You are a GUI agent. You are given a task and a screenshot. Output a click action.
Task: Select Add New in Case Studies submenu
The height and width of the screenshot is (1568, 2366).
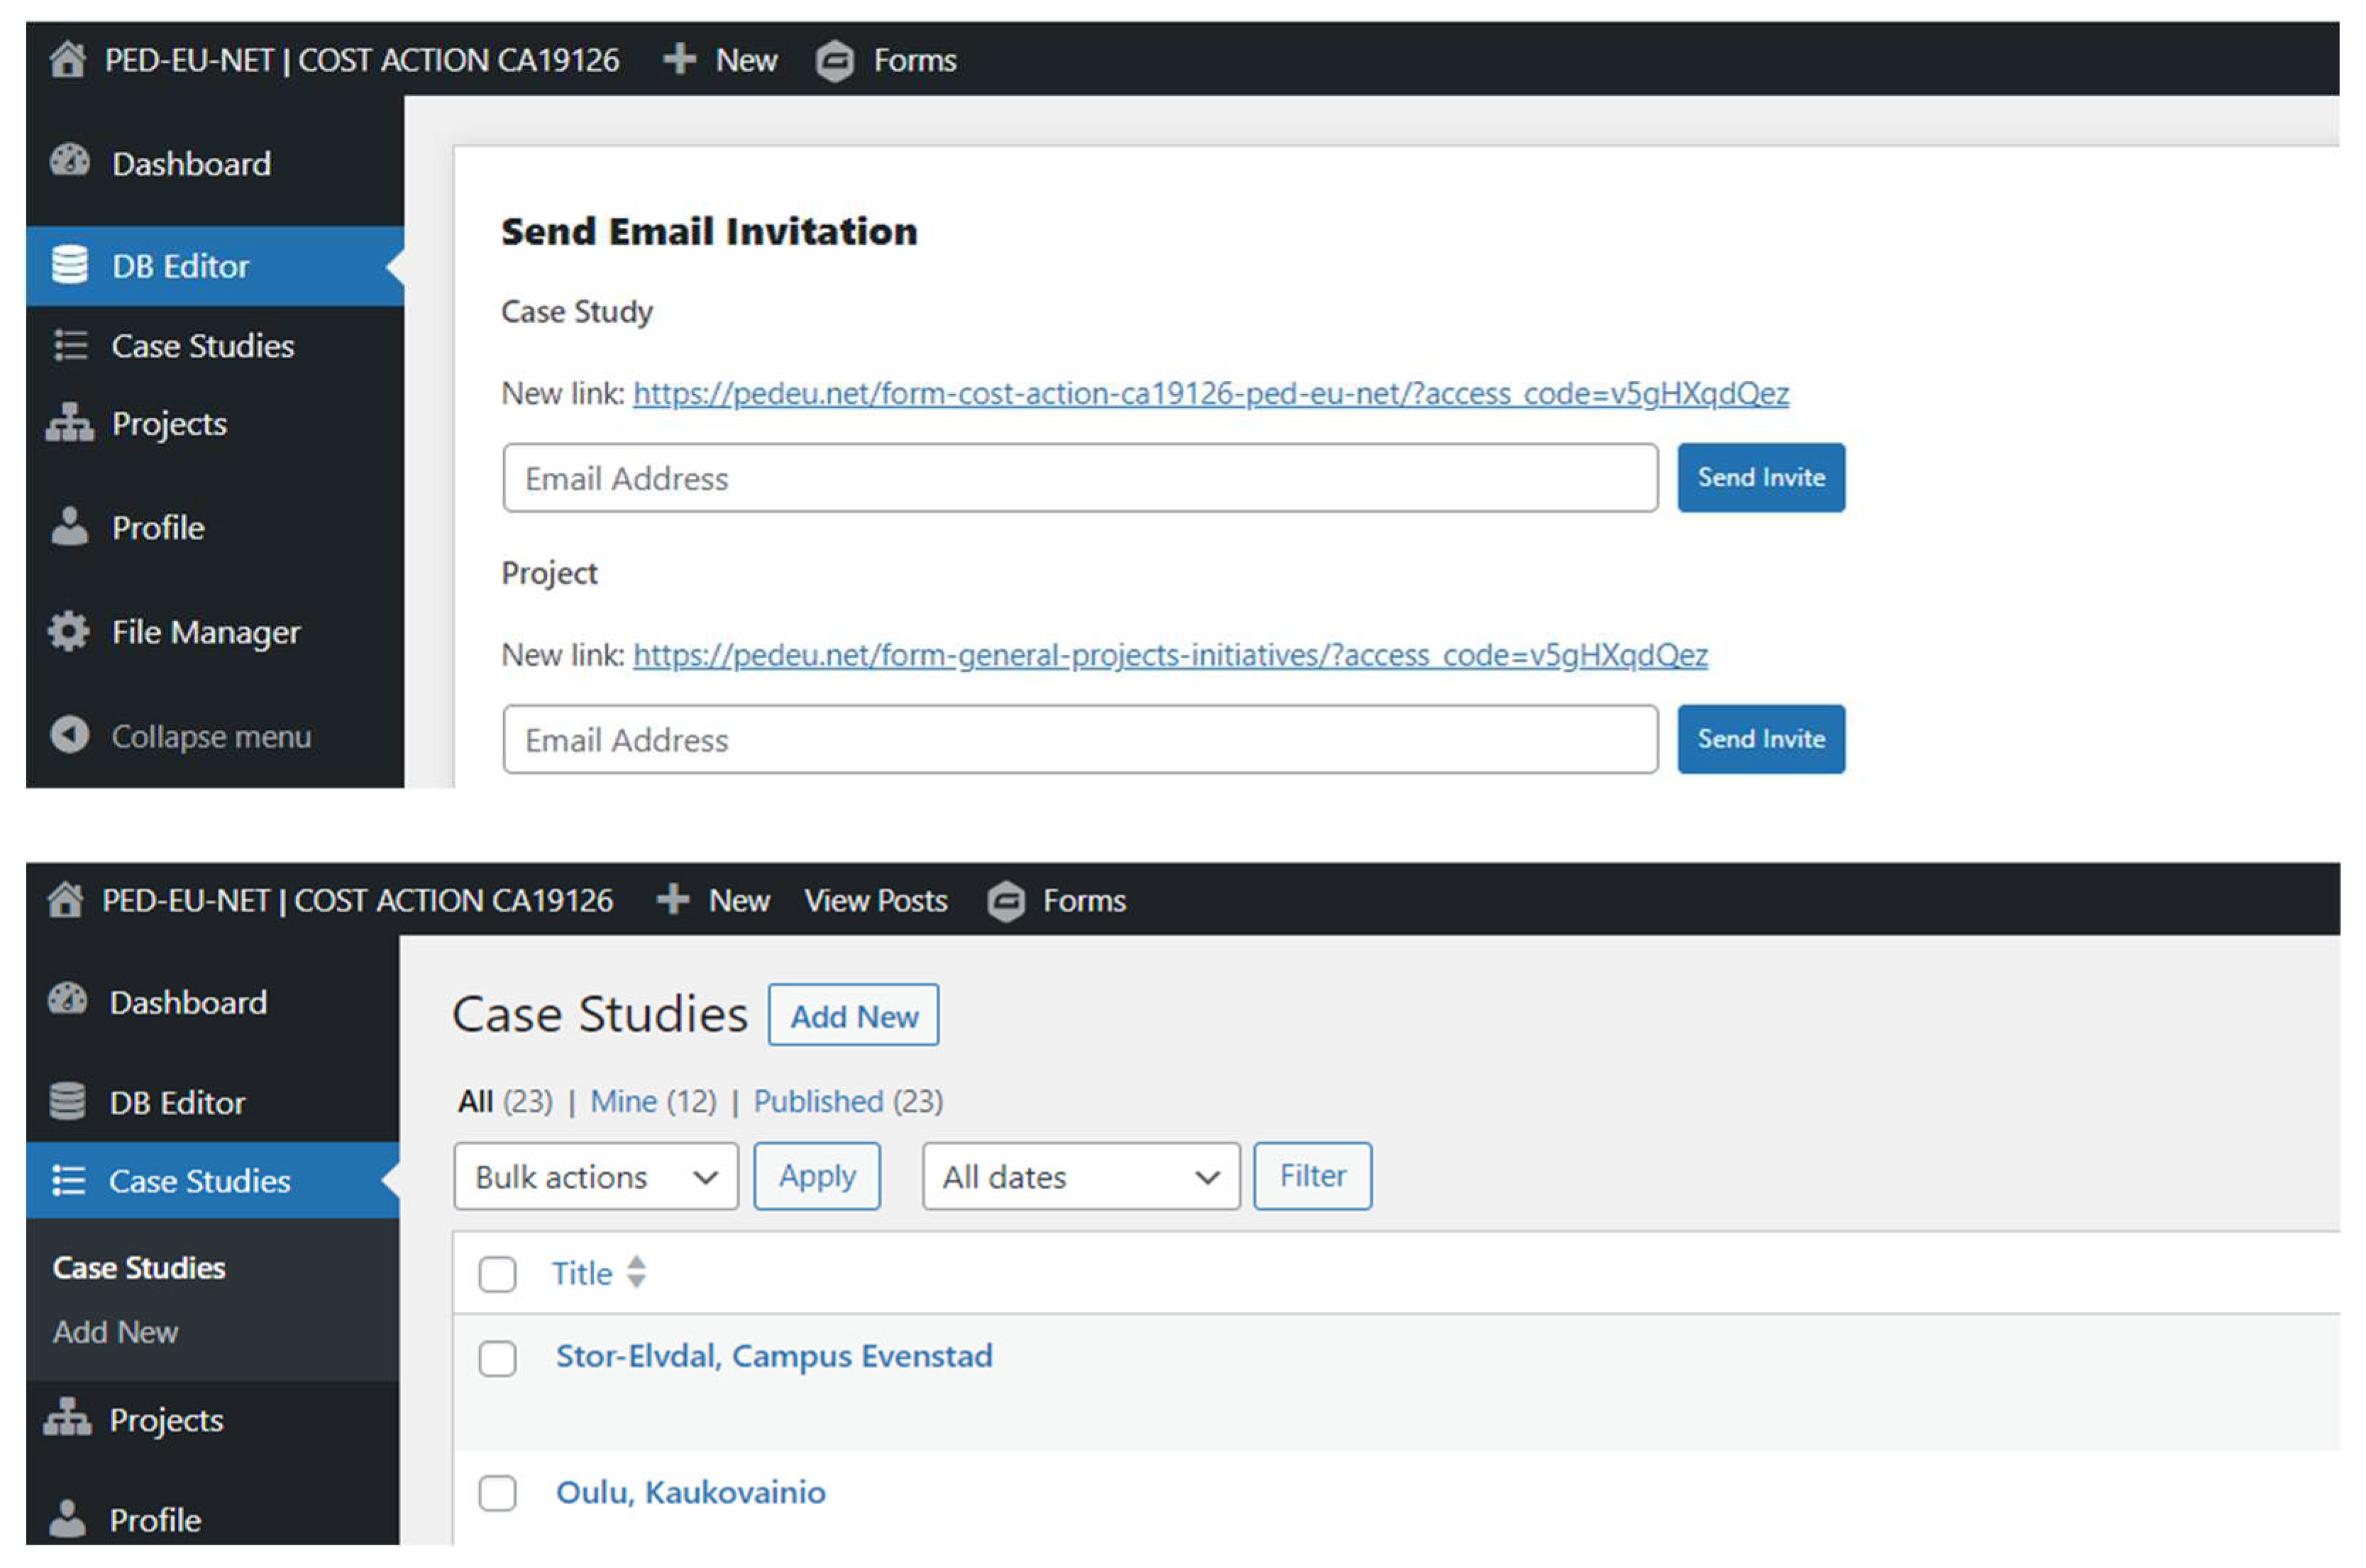pyautogui.click(x=115, y=1332)
